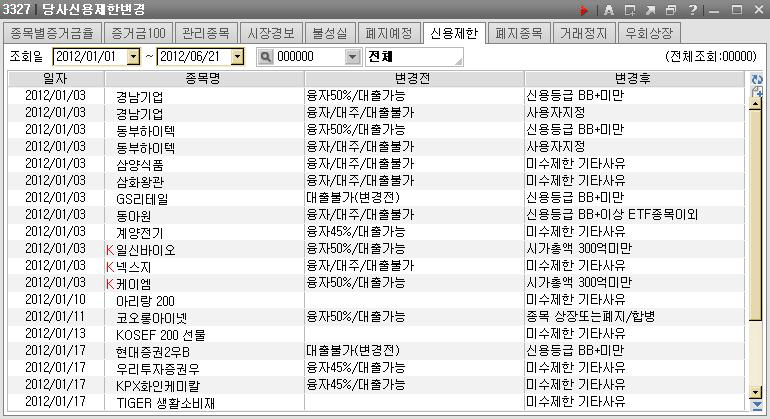
Task: Click the overlapping windows cascade icon
Action: 671,10
